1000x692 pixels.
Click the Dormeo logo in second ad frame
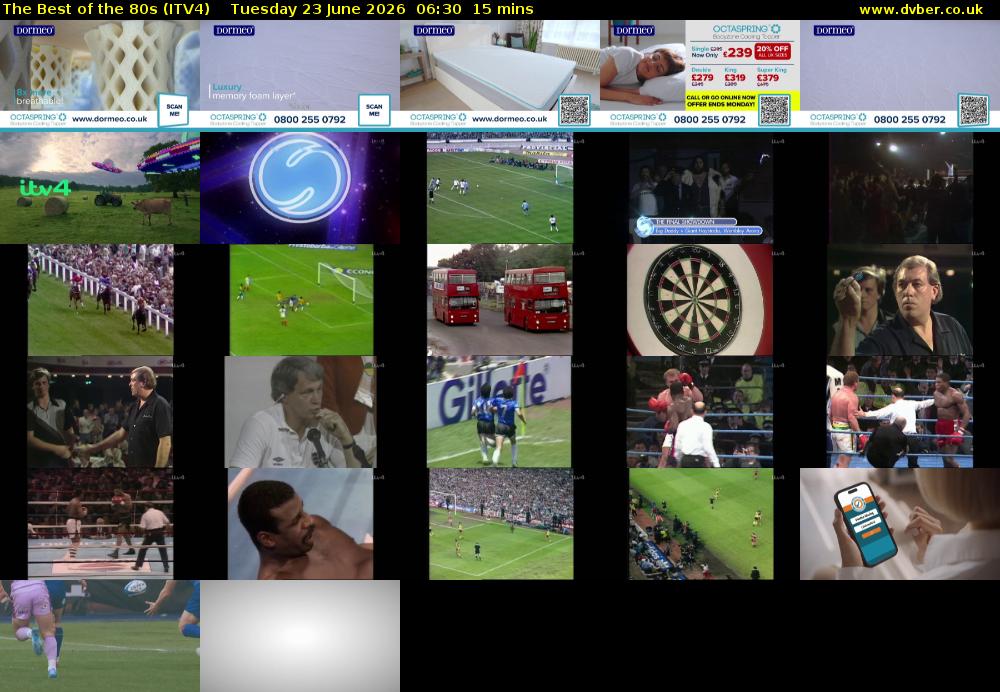(x=234, y=30)
